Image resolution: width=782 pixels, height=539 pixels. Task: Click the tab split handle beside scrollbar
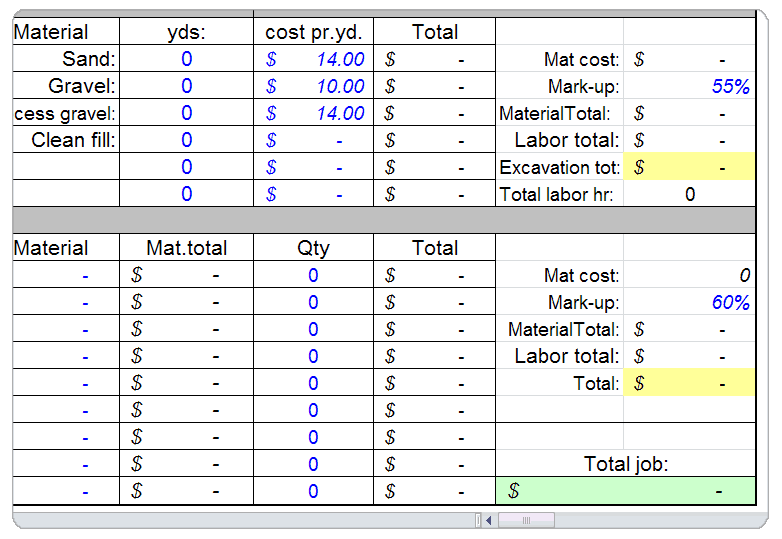pos(477,520)
